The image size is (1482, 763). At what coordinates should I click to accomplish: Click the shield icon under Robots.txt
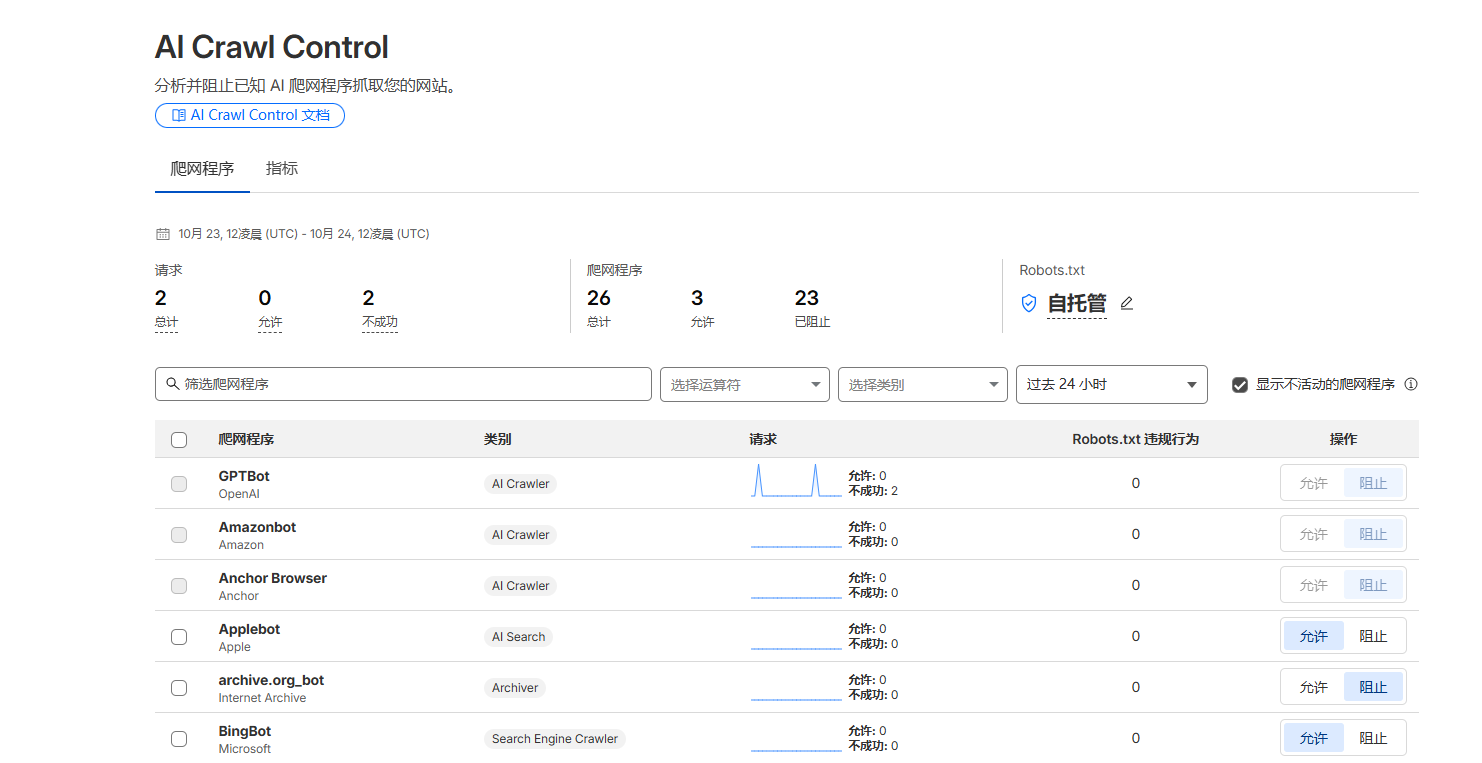(x=1028, y=303)
